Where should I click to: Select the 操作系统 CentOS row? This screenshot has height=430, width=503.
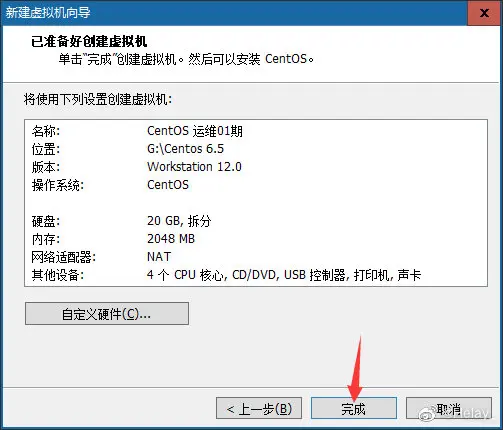click(256, 185)
